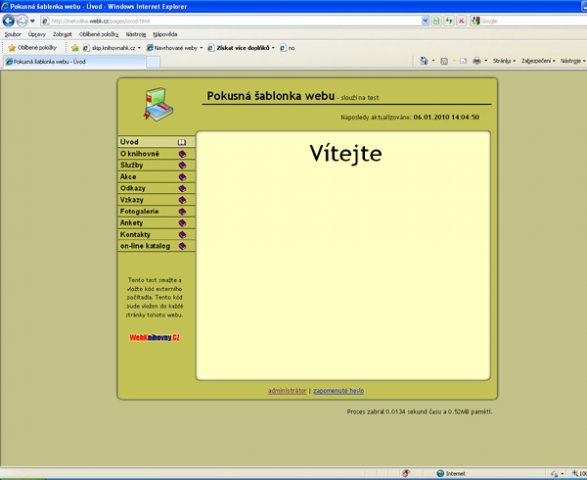Open the on-line katalog item
The width and height of the screenshot is (587, 480).
point(156,246)
